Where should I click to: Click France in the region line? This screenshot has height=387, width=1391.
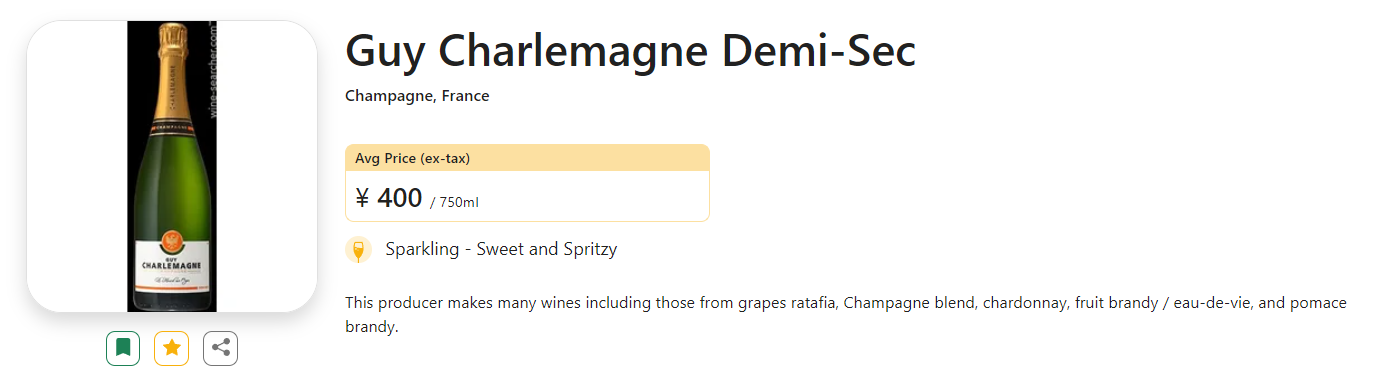point(465,96)
